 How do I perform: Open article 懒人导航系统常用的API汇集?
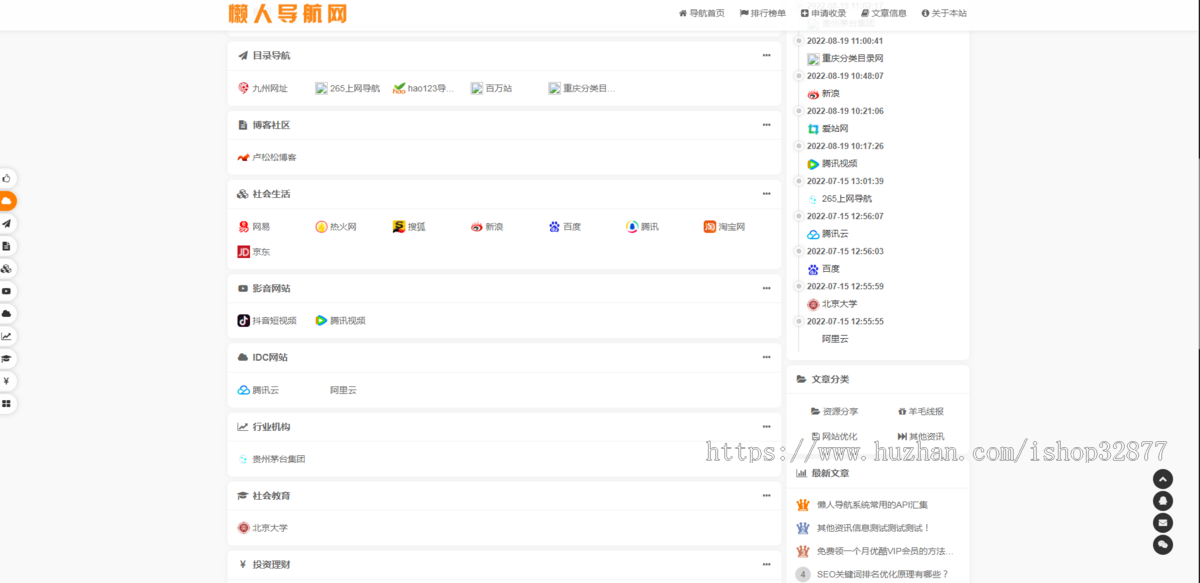click(872, 505)
